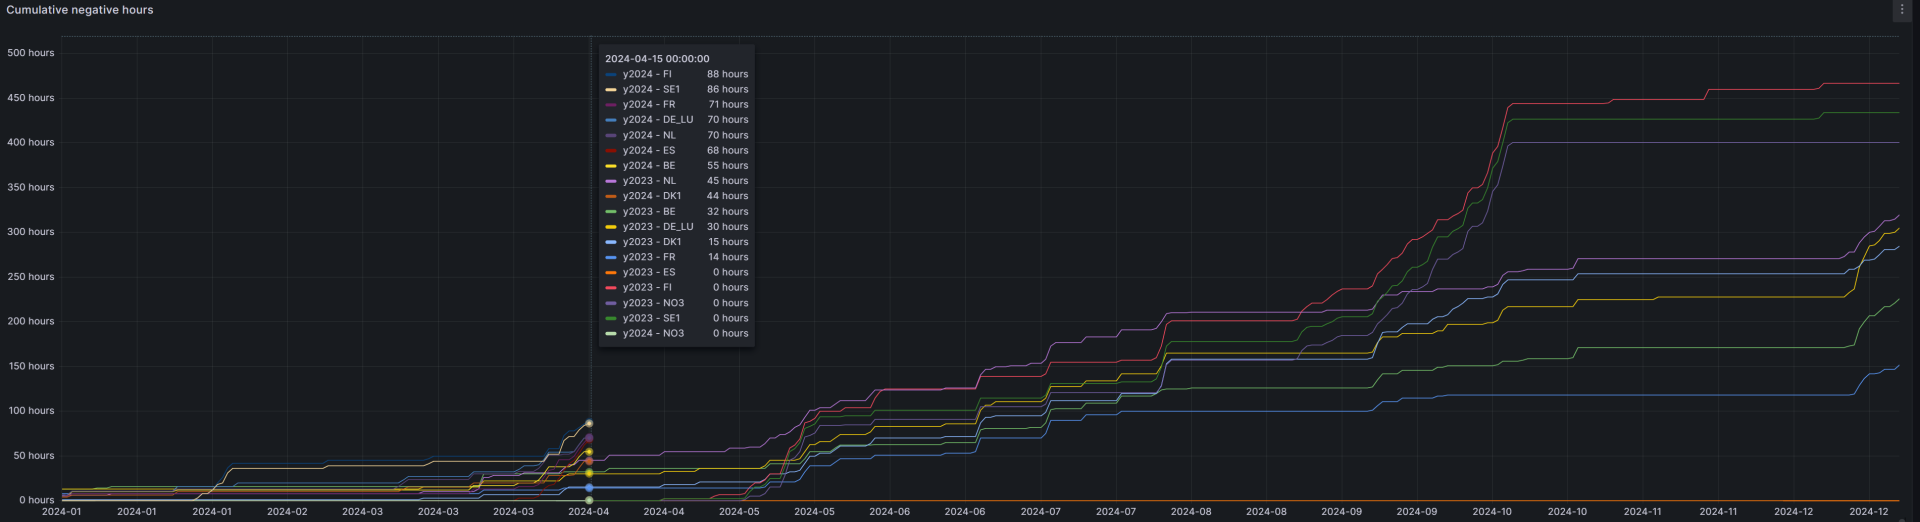This screenshot has height=522, width=1920.
Task: Click the y2024 - DE_LU series color indicator
Action: (611, 120)
